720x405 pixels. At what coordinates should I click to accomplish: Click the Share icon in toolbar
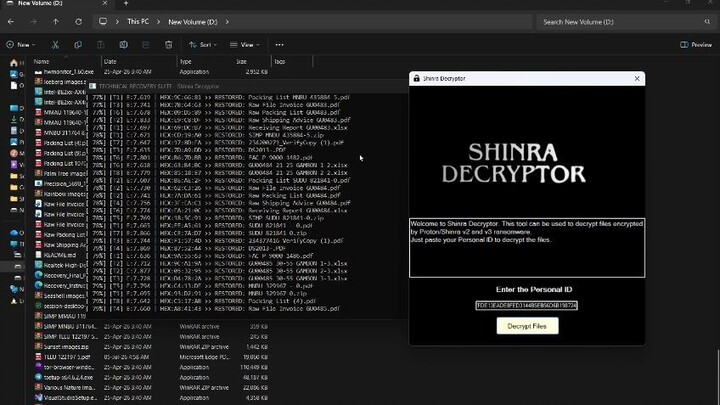(146, 45)
